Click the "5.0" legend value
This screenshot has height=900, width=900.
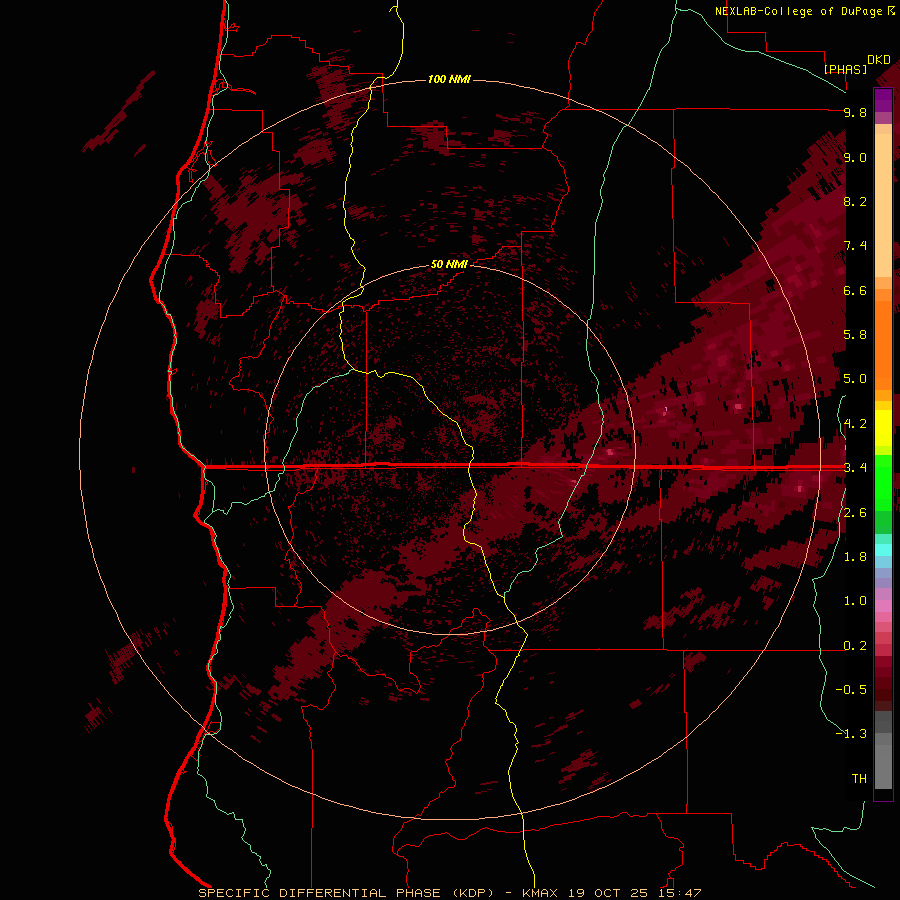click(855, 379)
